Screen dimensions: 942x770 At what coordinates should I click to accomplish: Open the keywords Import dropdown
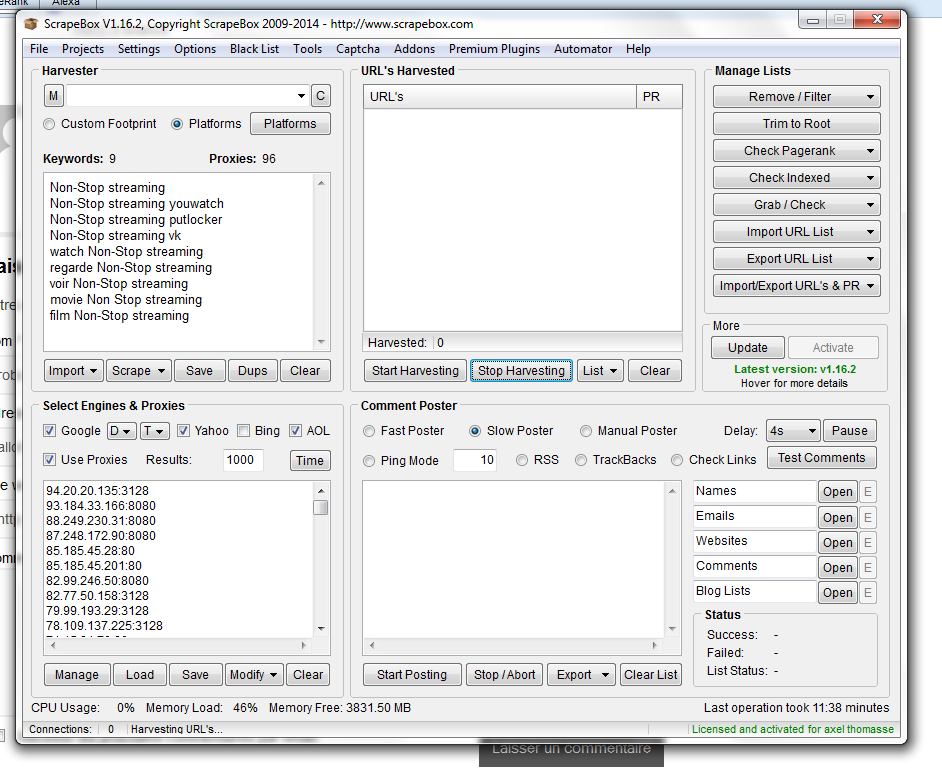click(73, 371)
